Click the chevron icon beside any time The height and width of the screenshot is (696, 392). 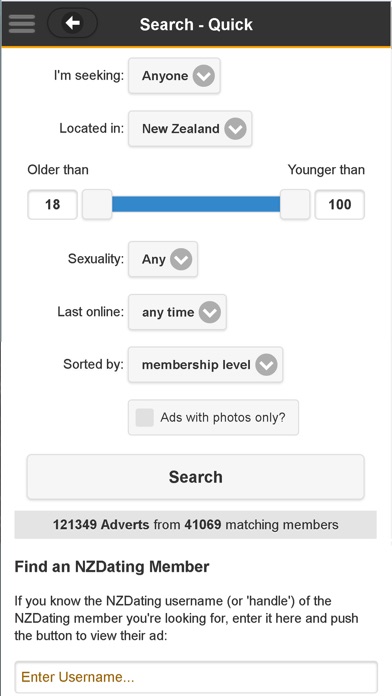click(x=210, y=312)
